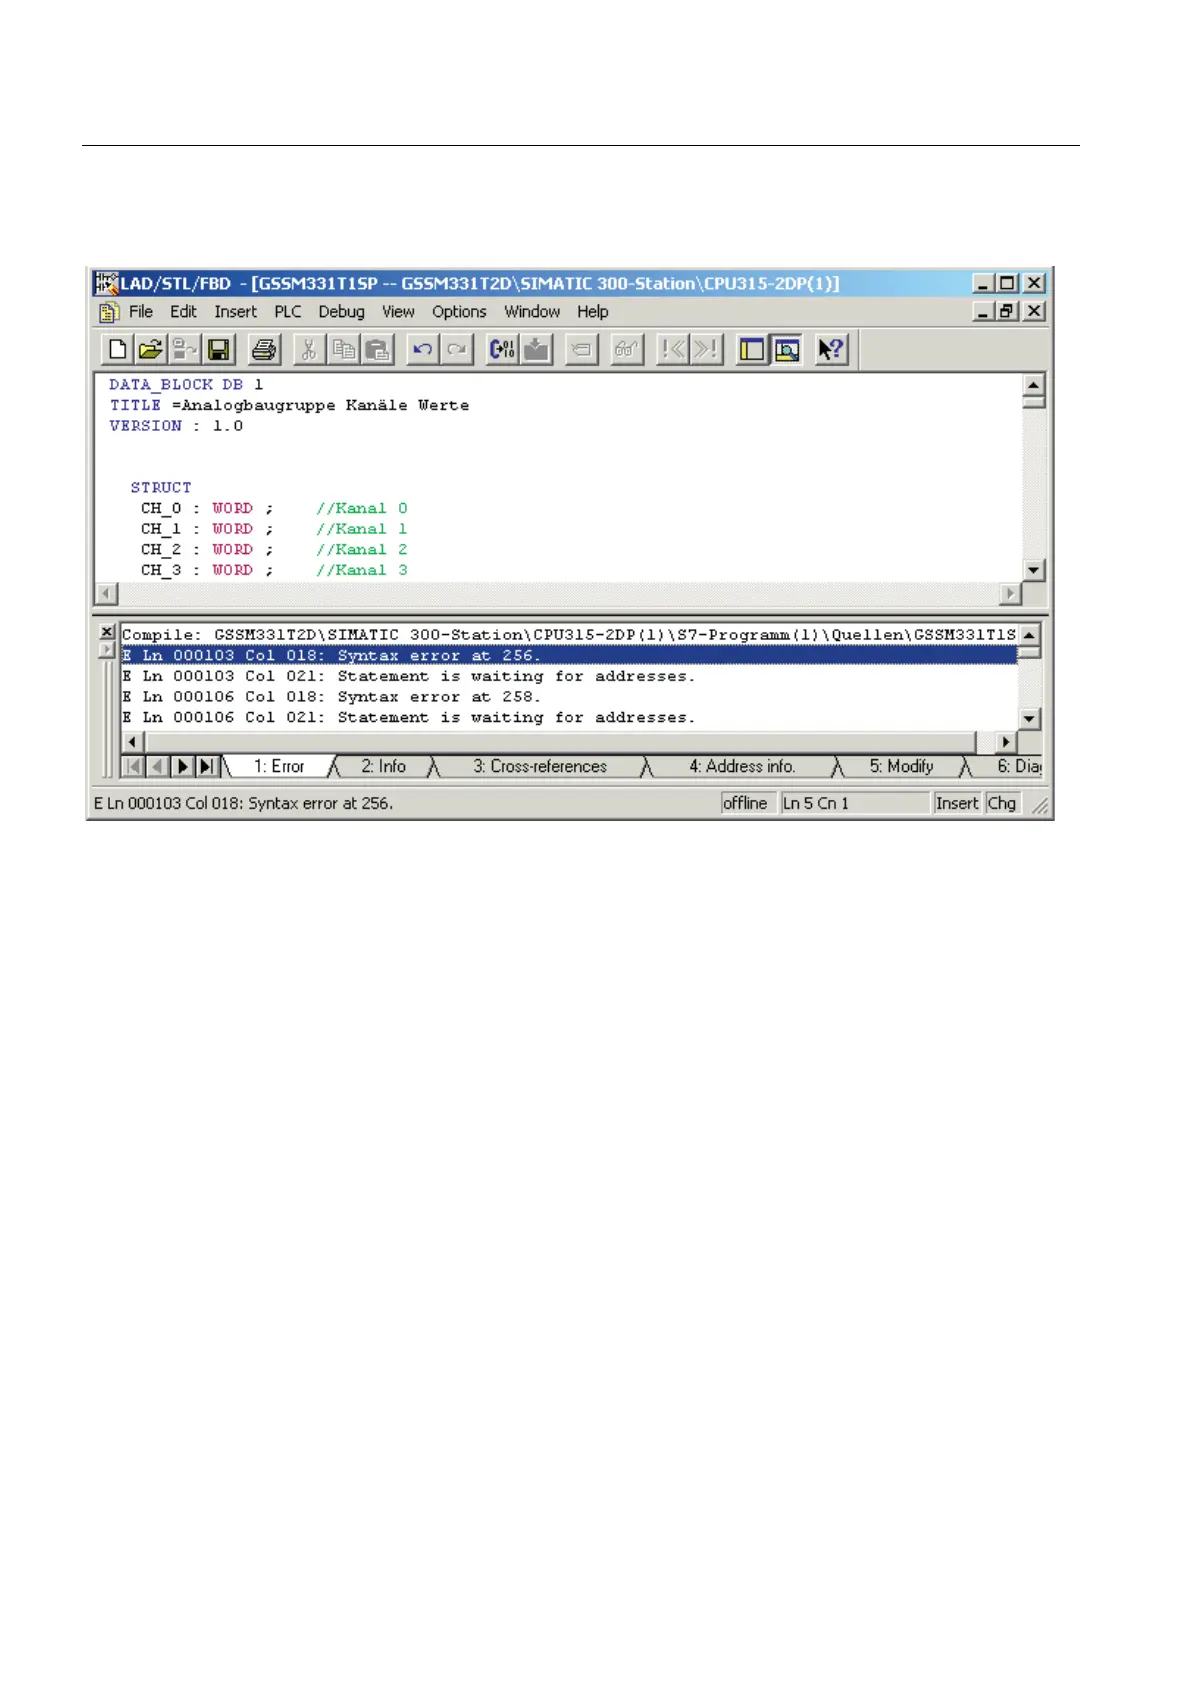The height and width of the screenshot is (1684, 1190).
Task: Click the Paste clipboard icon
Action: click(377, 349)
